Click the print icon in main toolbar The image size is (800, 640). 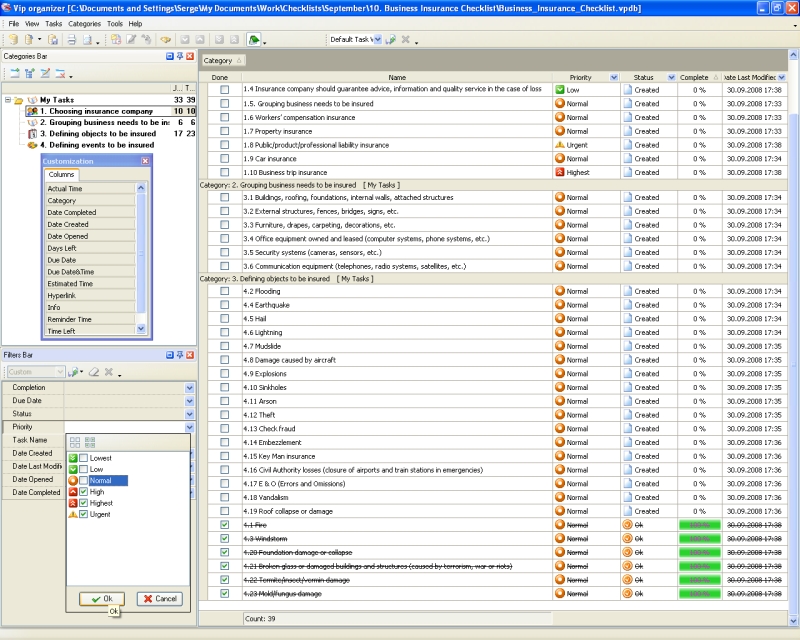pos(70,40)
